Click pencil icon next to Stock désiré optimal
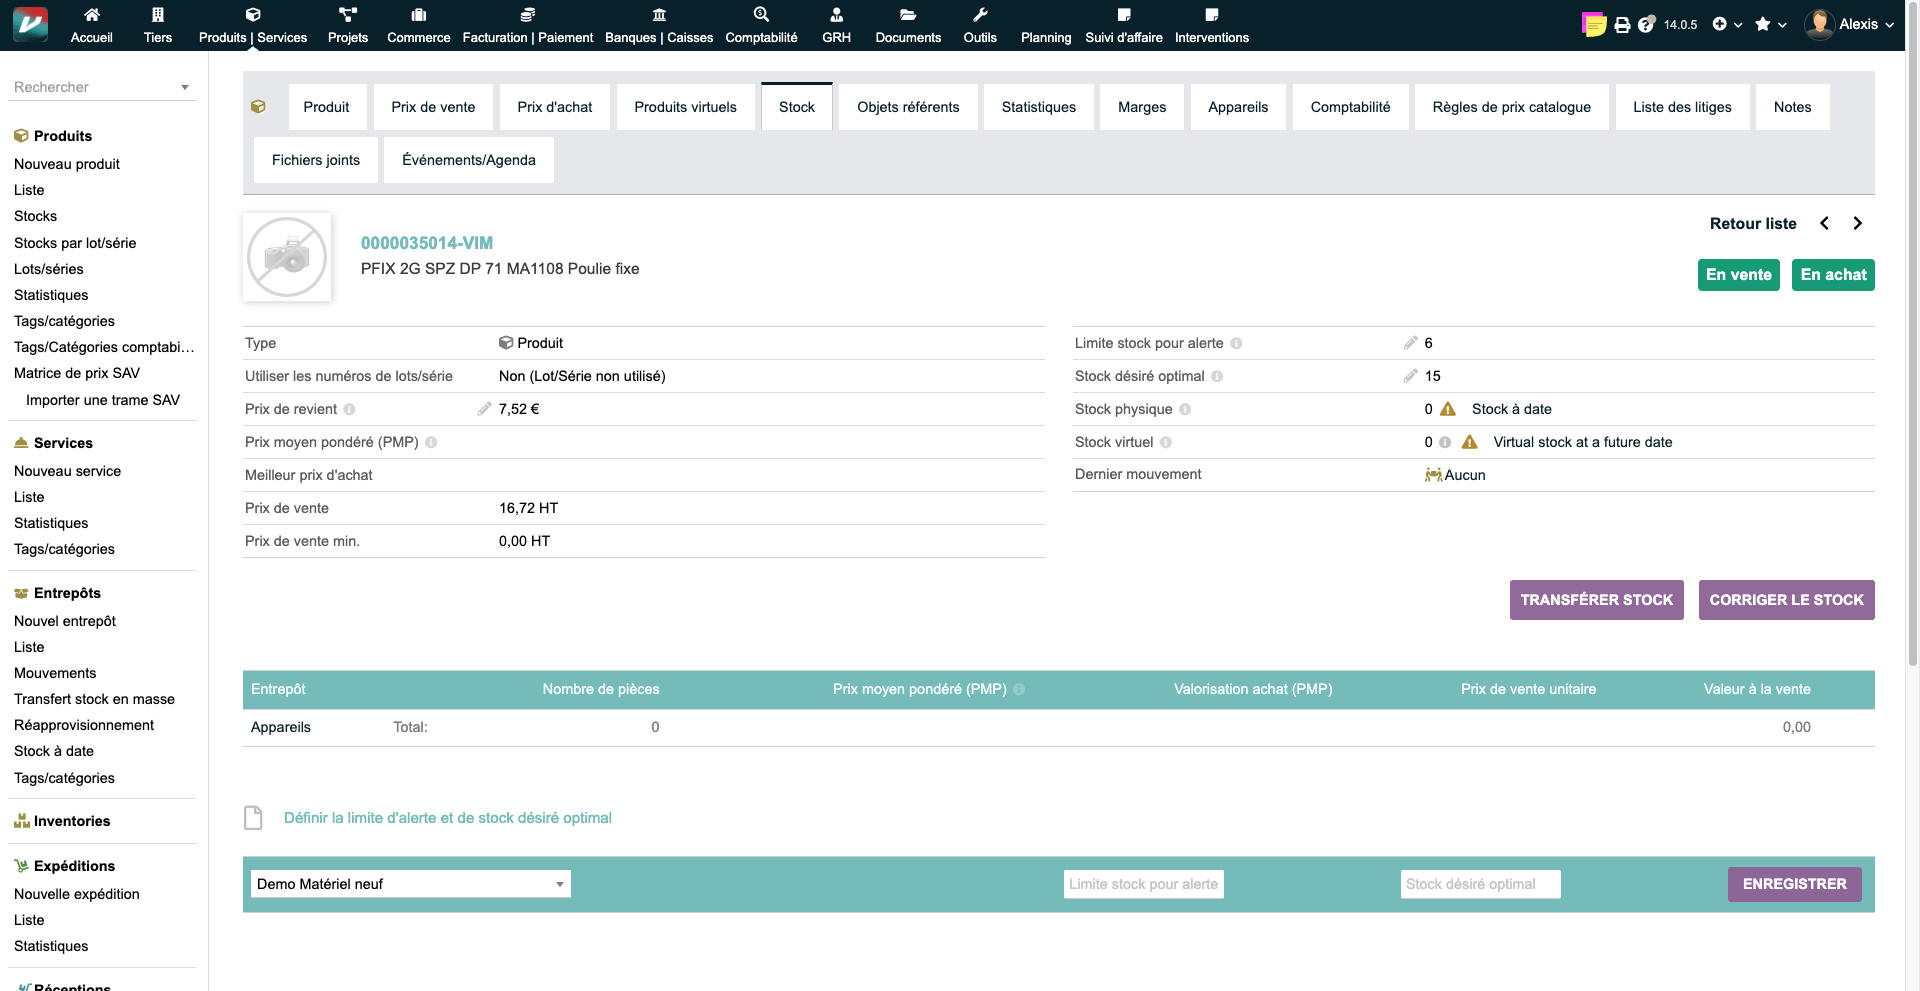Viewport: 1920px width, 991px height. pos(1410,376)
